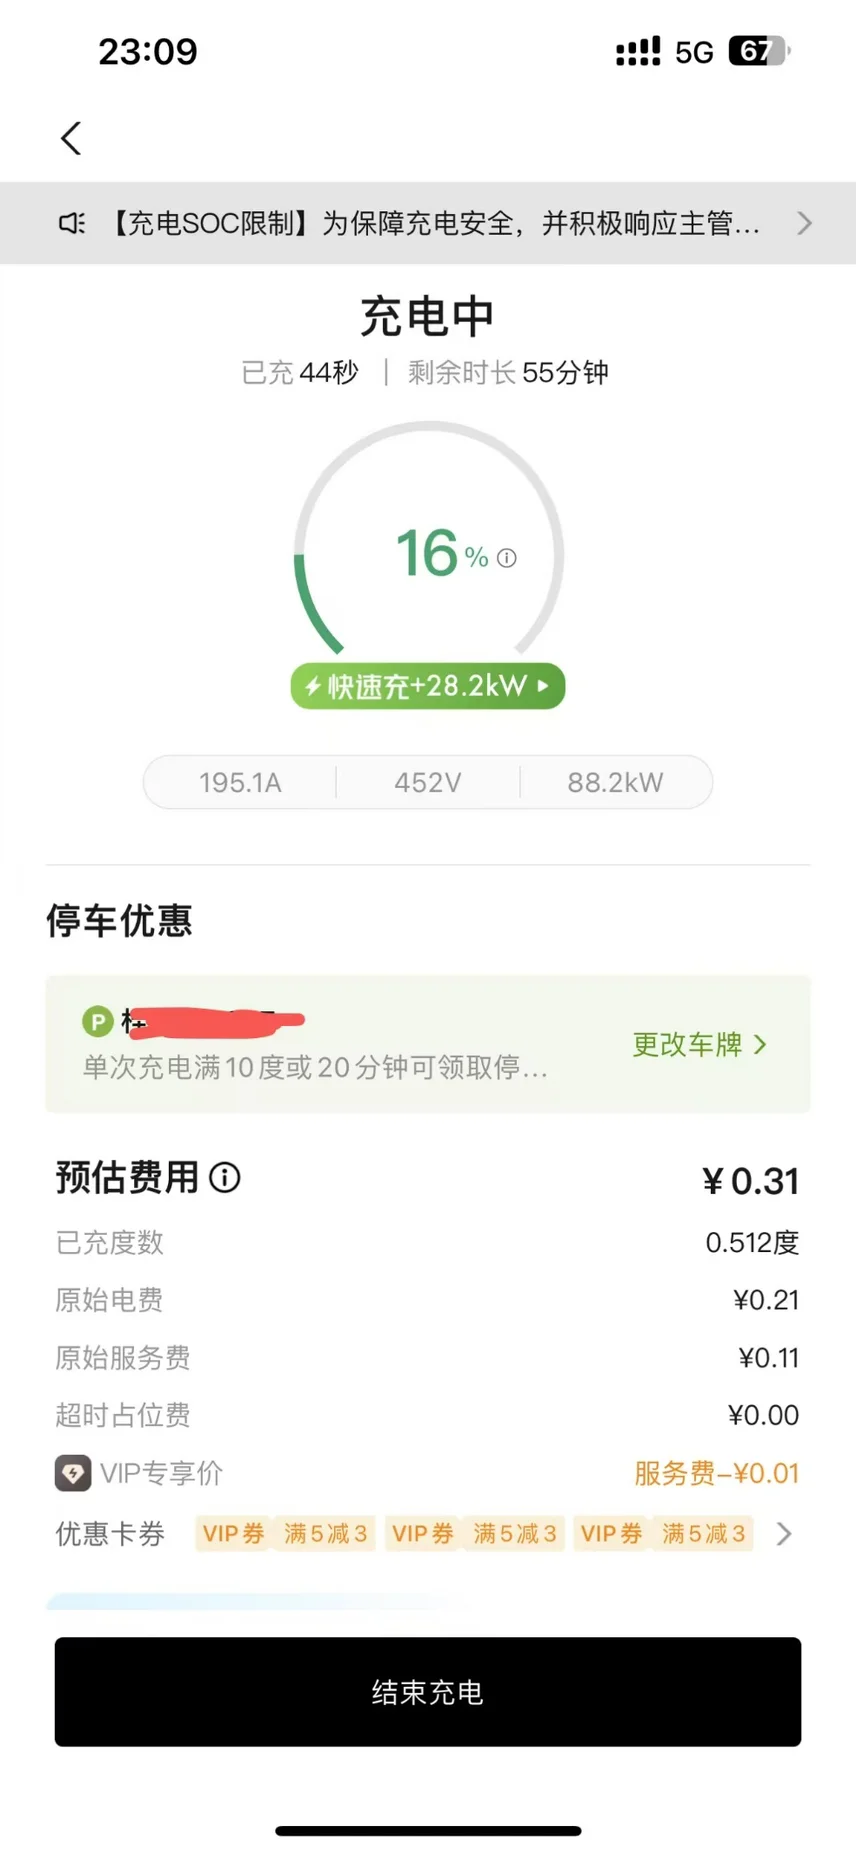Image resolution: width=856 pixels, height=1852 pixels.
Task: Tap the battery indicator in status bar
Action: click(759, 51)
